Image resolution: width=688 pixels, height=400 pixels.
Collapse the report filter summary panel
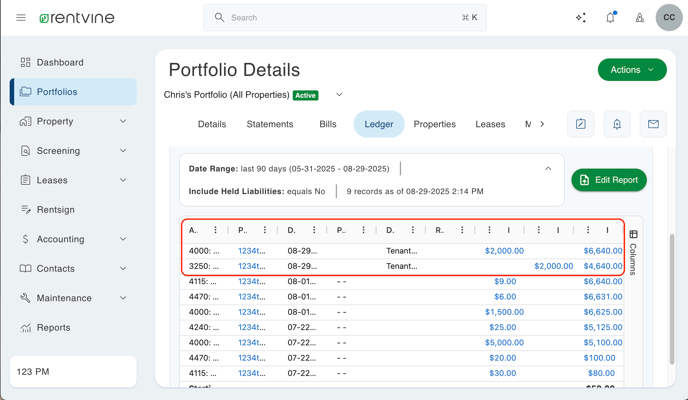(548, 169)
